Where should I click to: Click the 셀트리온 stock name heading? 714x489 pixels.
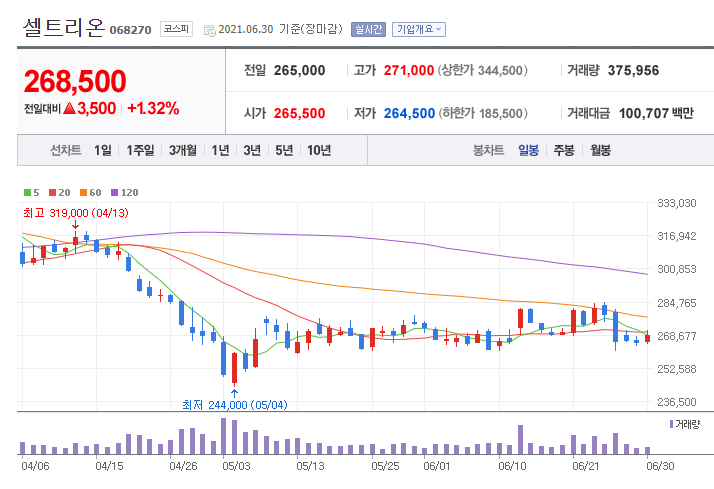tap(64, 27)
